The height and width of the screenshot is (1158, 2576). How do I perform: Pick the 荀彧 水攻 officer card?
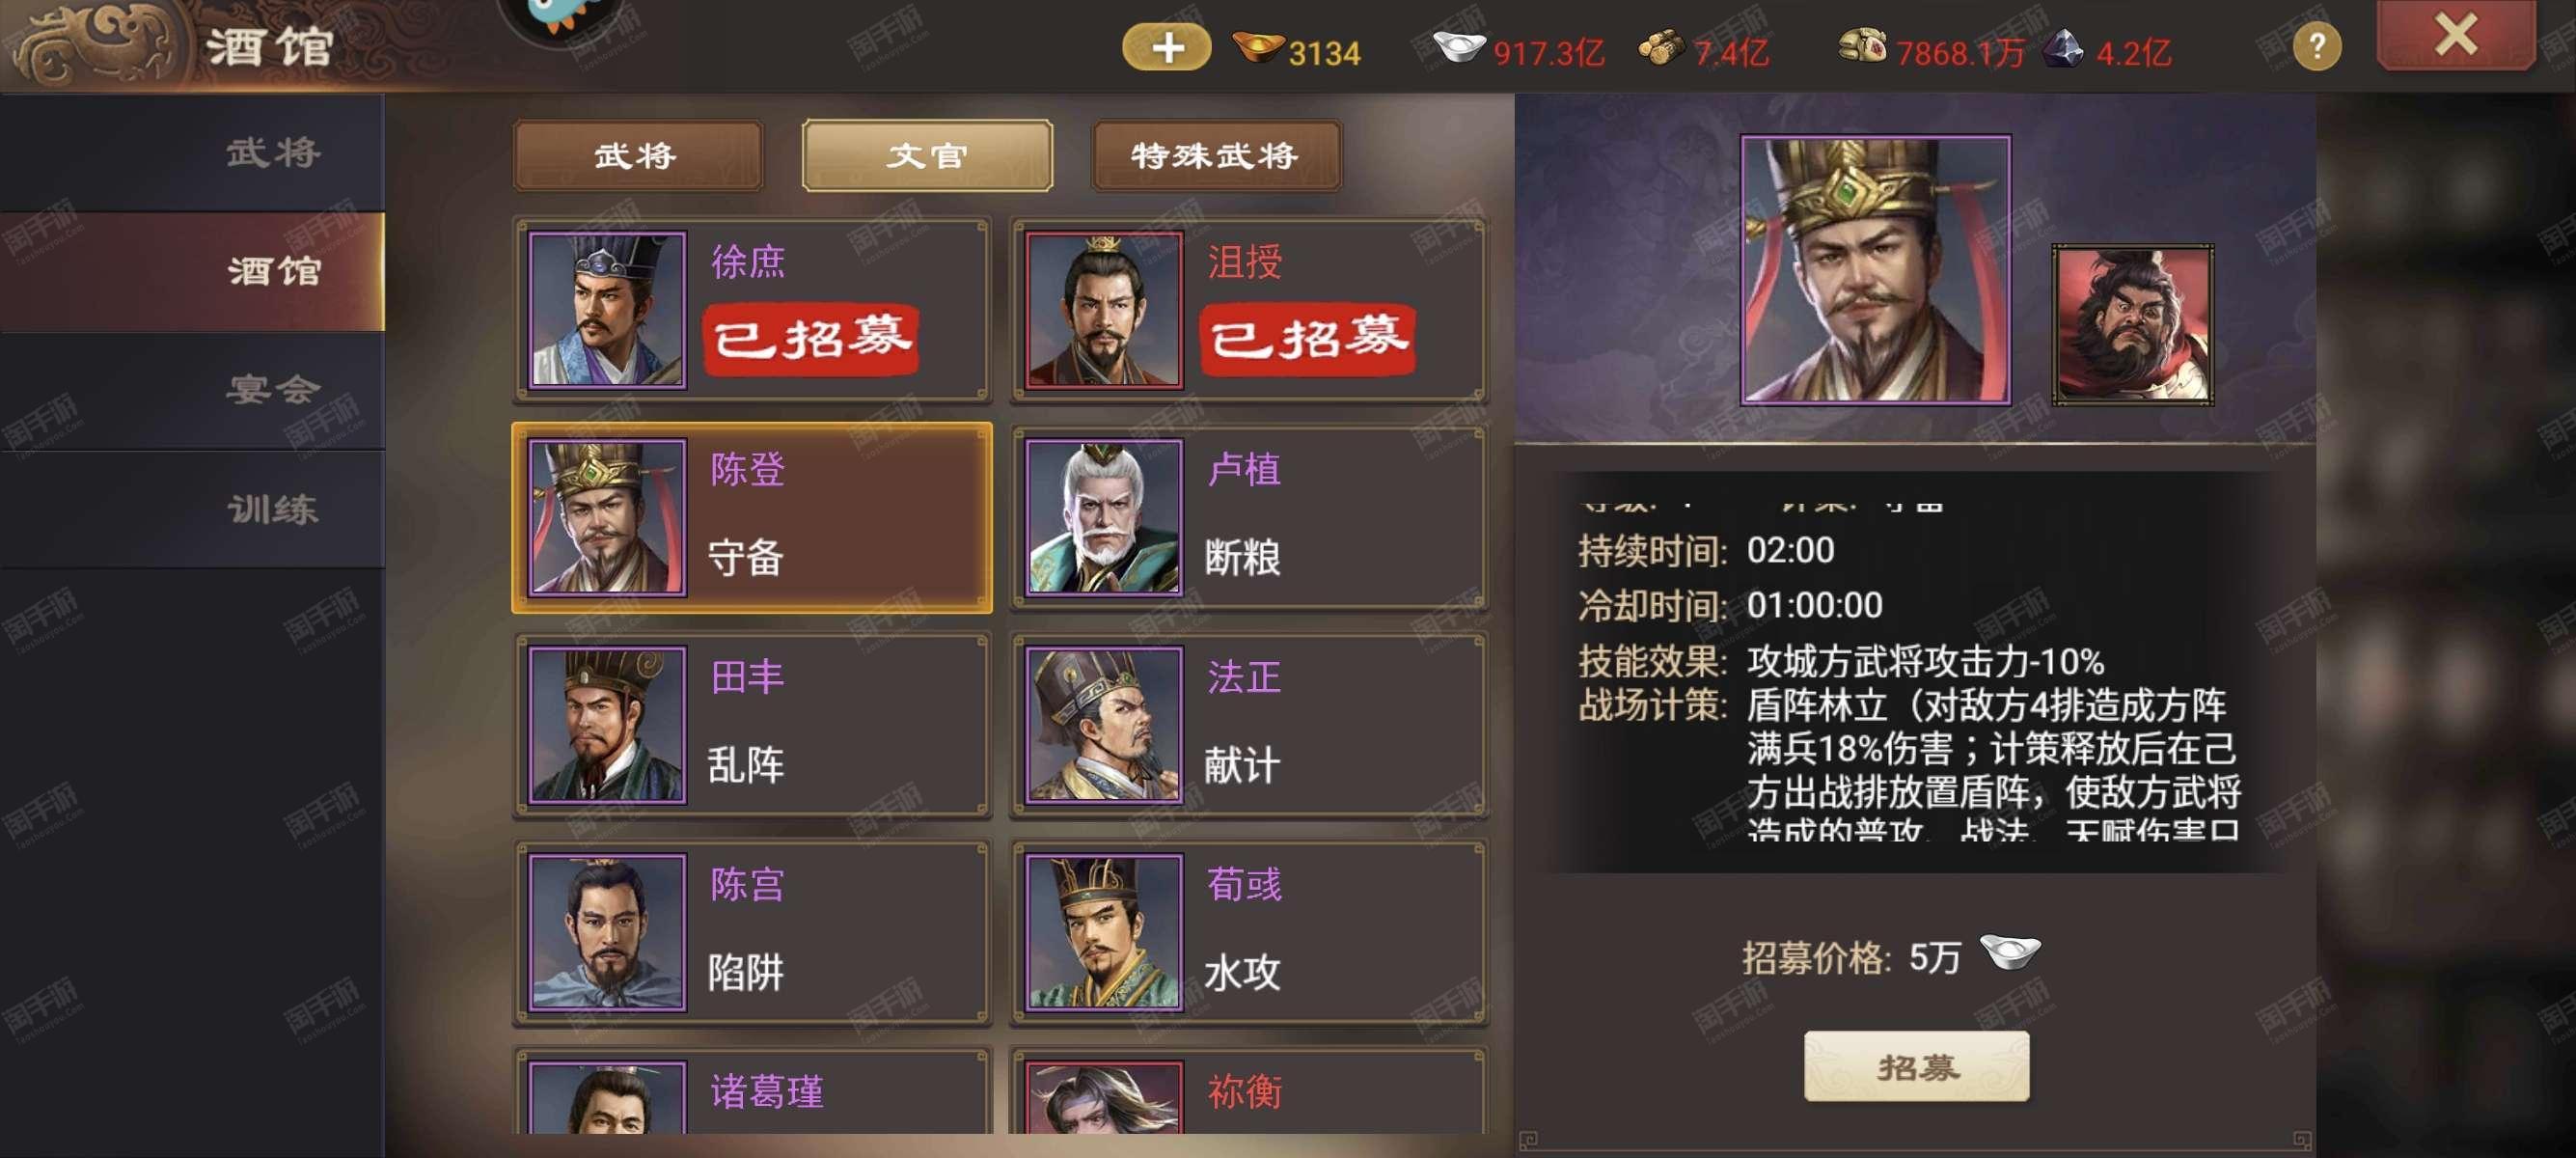1248,932
